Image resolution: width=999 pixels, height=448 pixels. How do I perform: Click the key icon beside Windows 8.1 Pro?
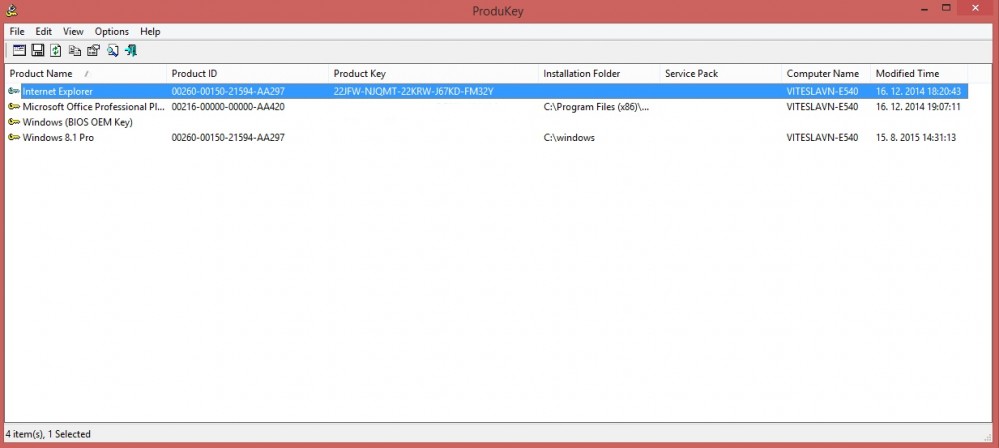point(14,137)
